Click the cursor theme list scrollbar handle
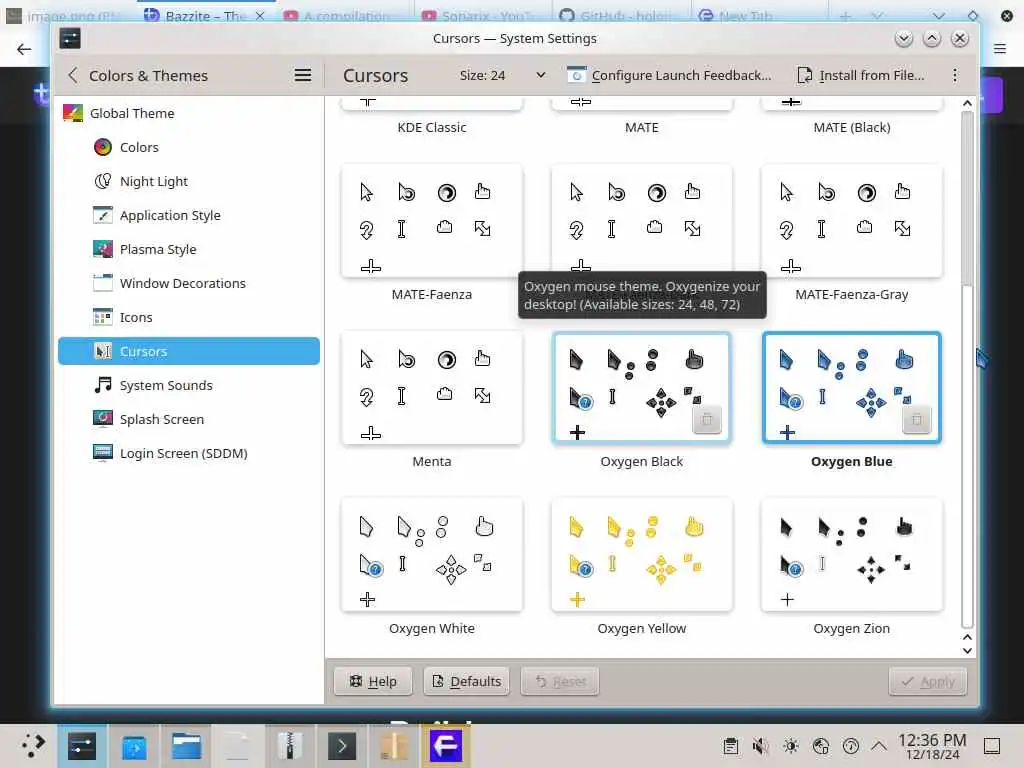1024x768 pixels. [x=967, y=199]
